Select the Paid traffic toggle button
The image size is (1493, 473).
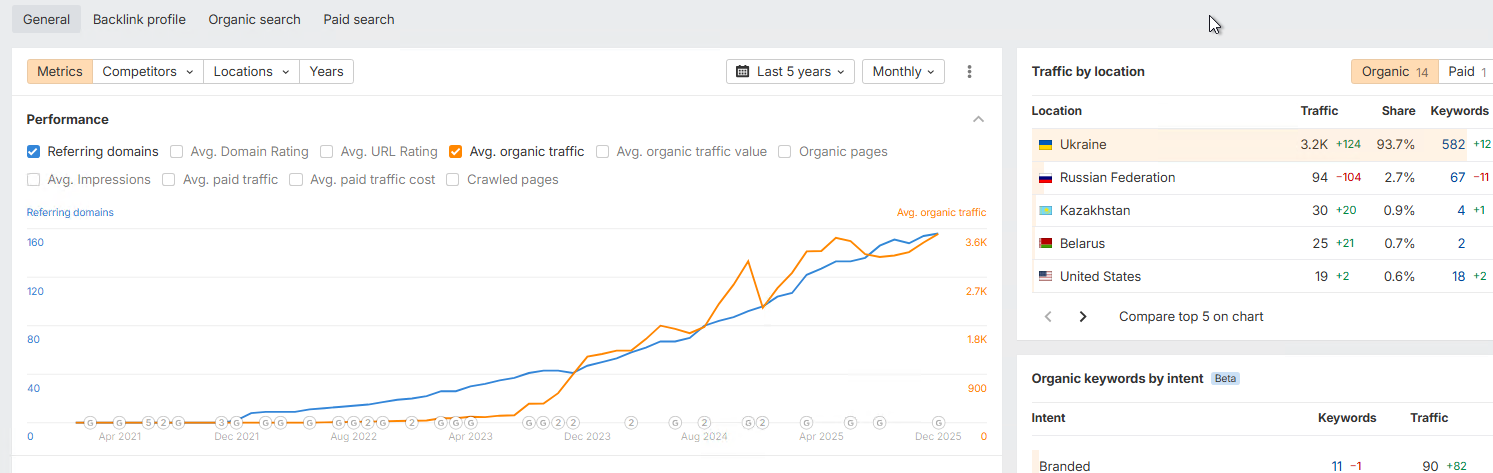click(x=1466, y=72)
